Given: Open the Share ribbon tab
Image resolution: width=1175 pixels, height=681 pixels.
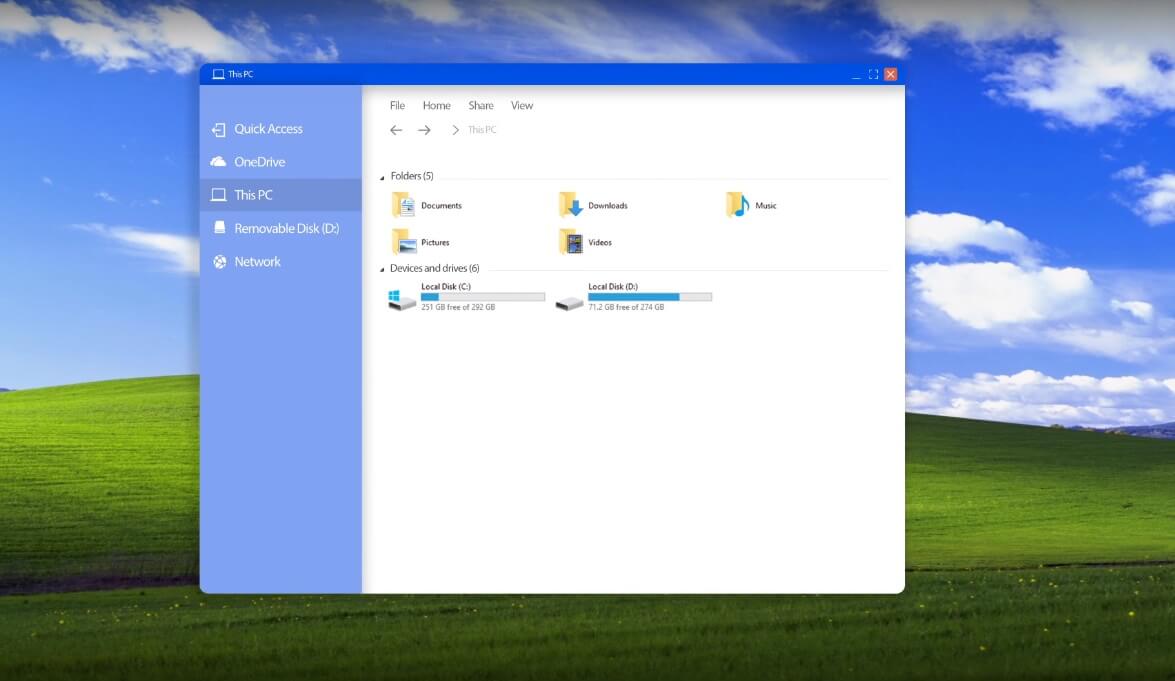Looking at the screenshot, I should (480, 105).
